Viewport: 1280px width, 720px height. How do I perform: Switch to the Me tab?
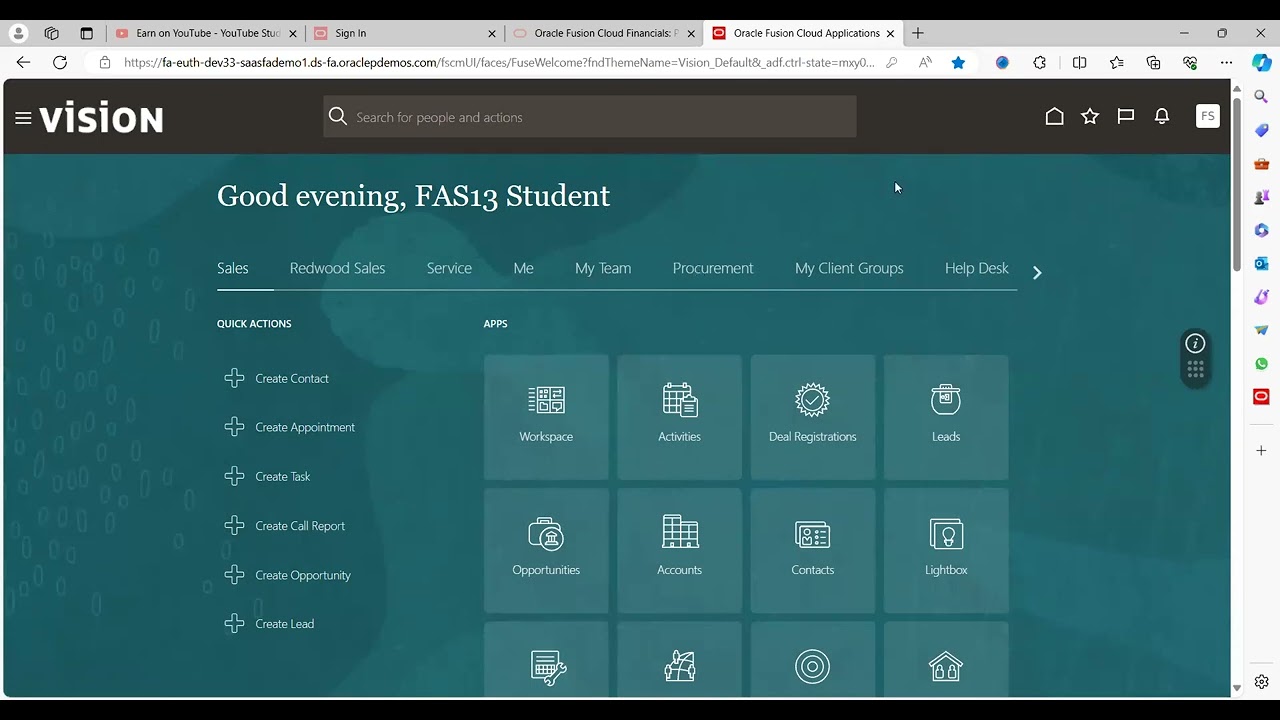[523, 268]
